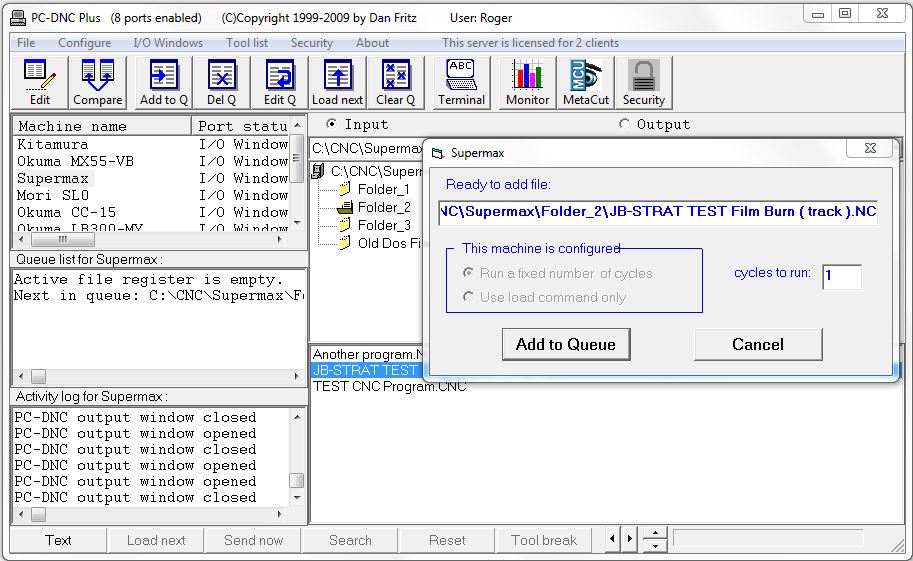The height and width of the screenshot is (561, 913).
Task: Click bottom bar spinner up arrow
Action: (655, 532)
